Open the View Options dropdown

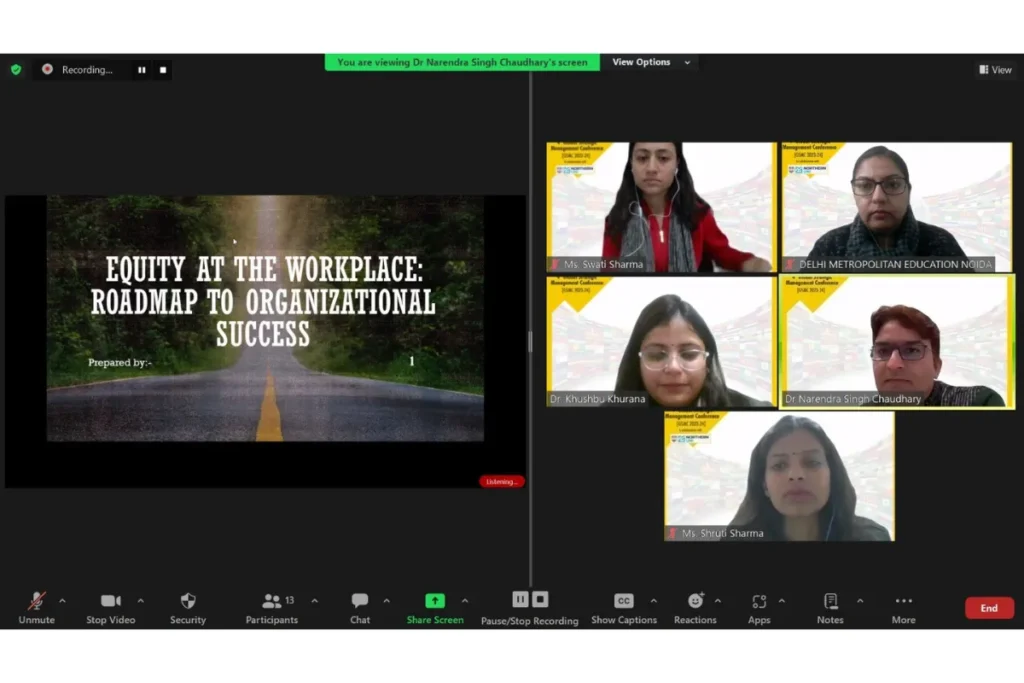click(x=651, y=62)
